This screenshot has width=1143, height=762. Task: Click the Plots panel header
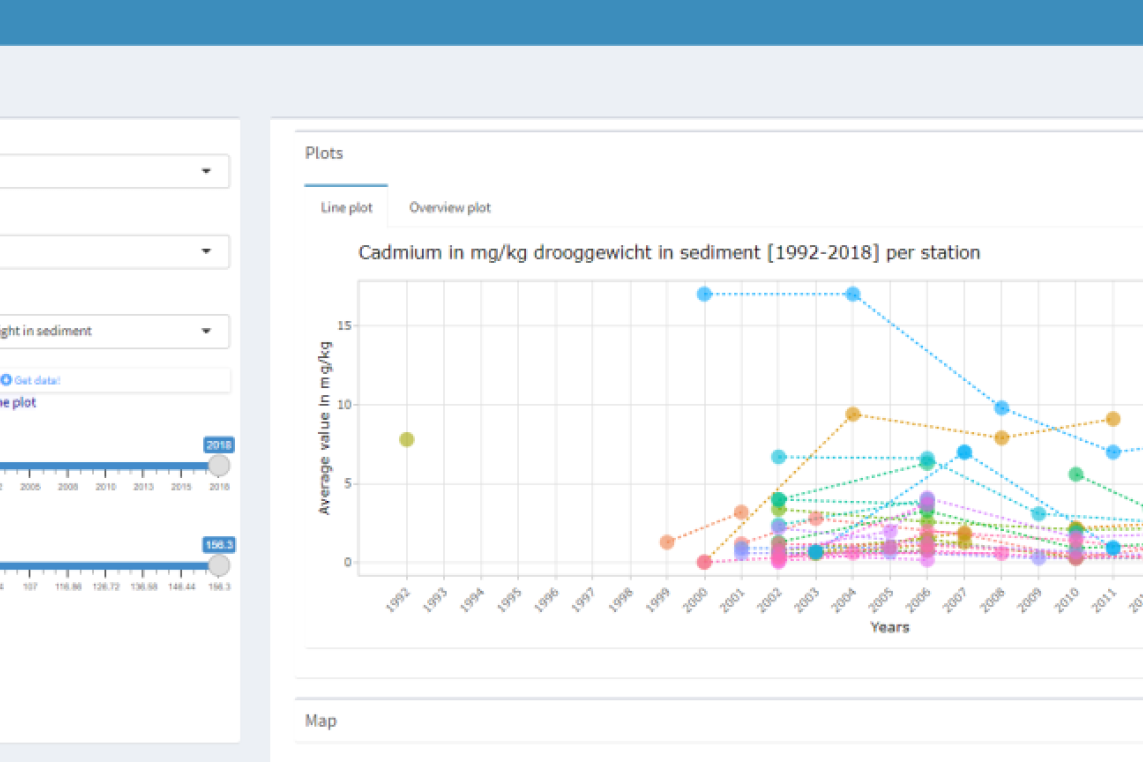[324, 153]
